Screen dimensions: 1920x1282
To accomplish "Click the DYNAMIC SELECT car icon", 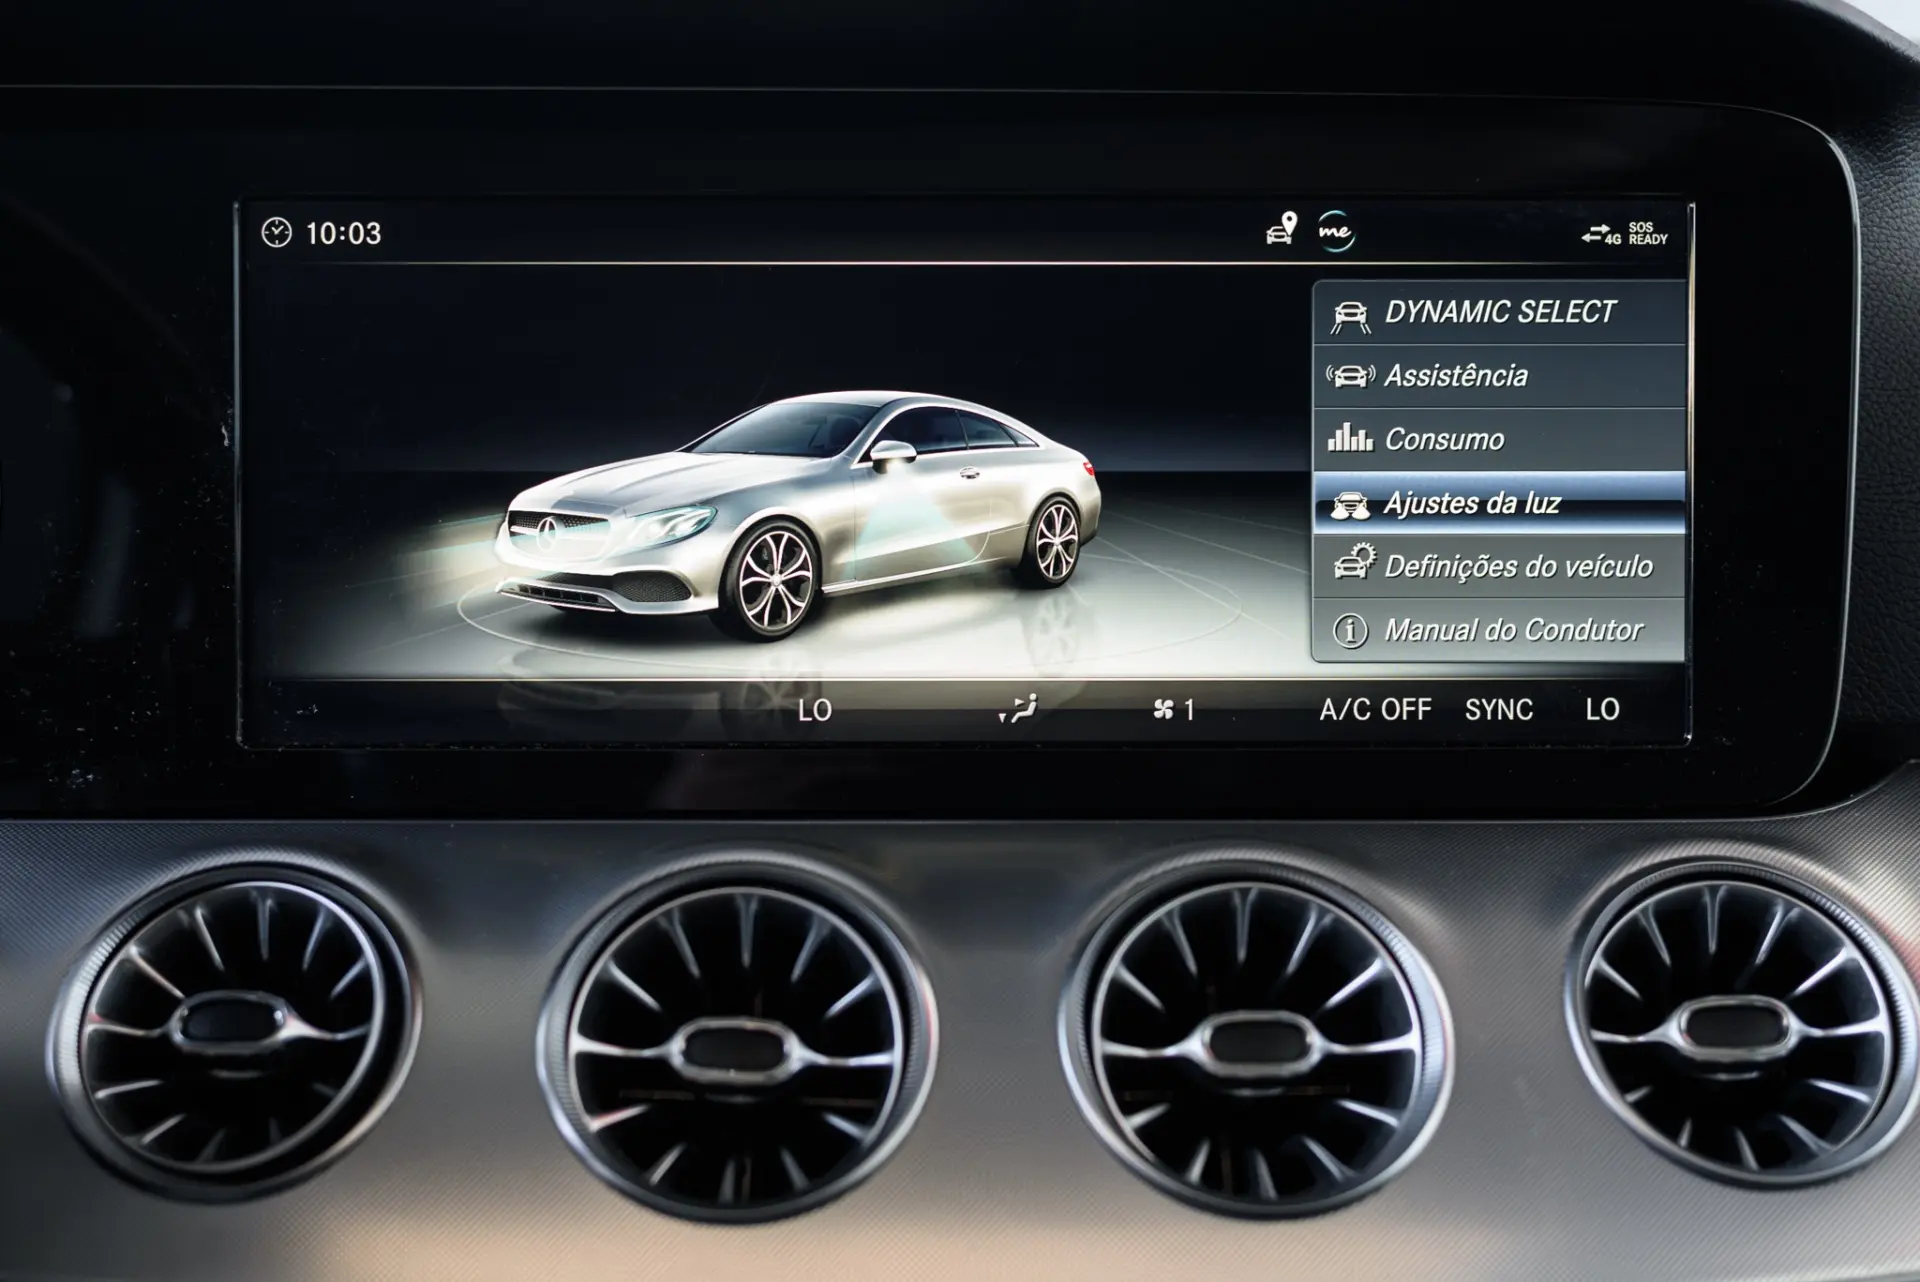I will [1350, 316].
